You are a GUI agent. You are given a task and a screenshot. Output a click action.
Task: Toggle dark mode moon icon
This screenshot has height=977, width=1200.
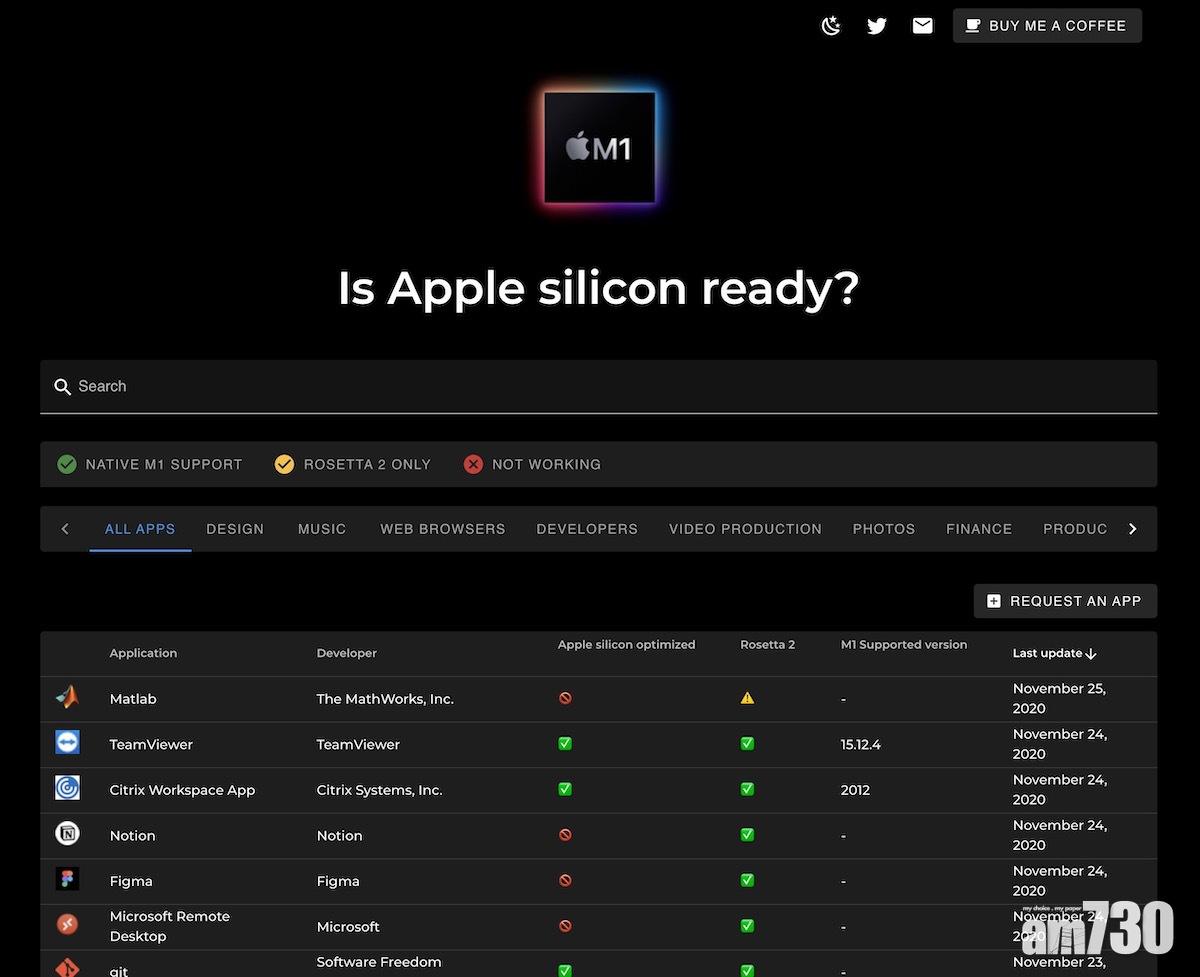(831, 26)
